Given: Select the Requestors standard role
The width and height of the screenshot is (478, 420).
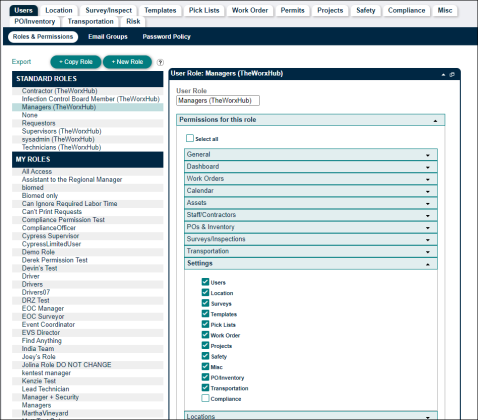Looking at the screenshot, I should point(88,123).
